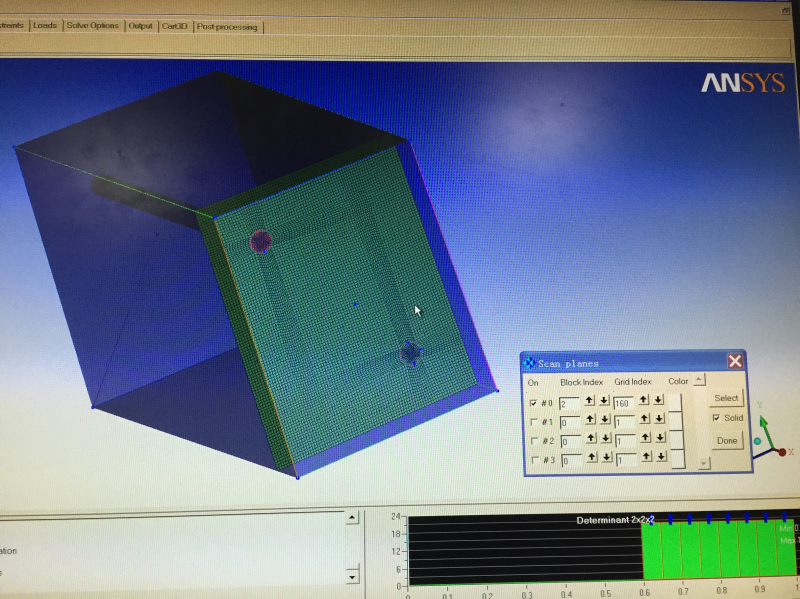Switch to the Solve Options tab
The image size is (800, 599).
92,26
